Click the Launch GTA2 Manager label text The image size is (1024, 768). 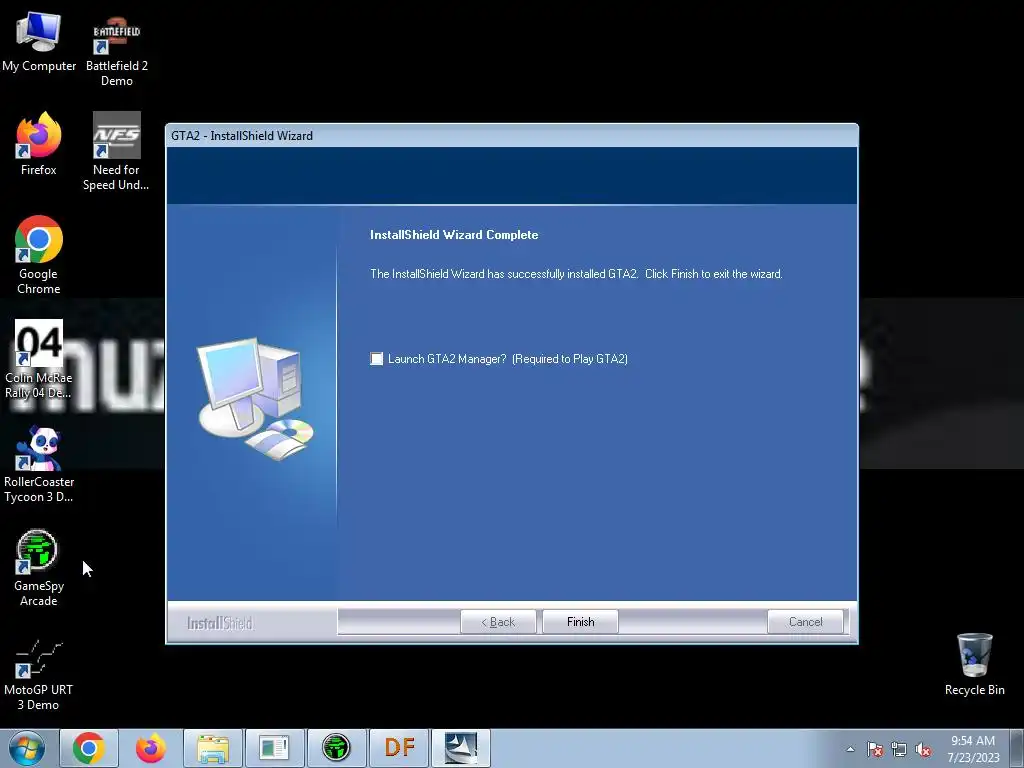tap(507, 359)
